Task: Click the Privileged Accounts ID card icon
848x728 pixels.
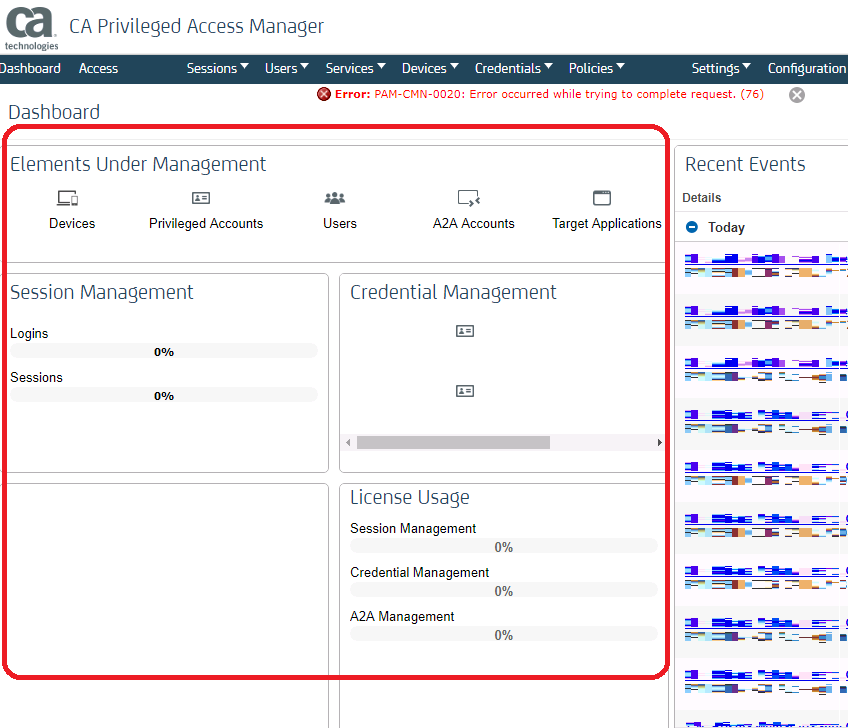Action: click(x=201, y=198)
